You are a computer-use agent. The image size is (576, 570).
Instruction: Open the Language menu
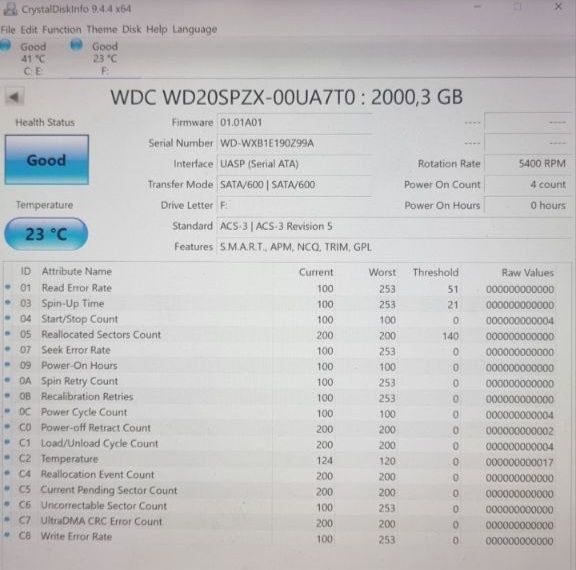tap(195, 29)
